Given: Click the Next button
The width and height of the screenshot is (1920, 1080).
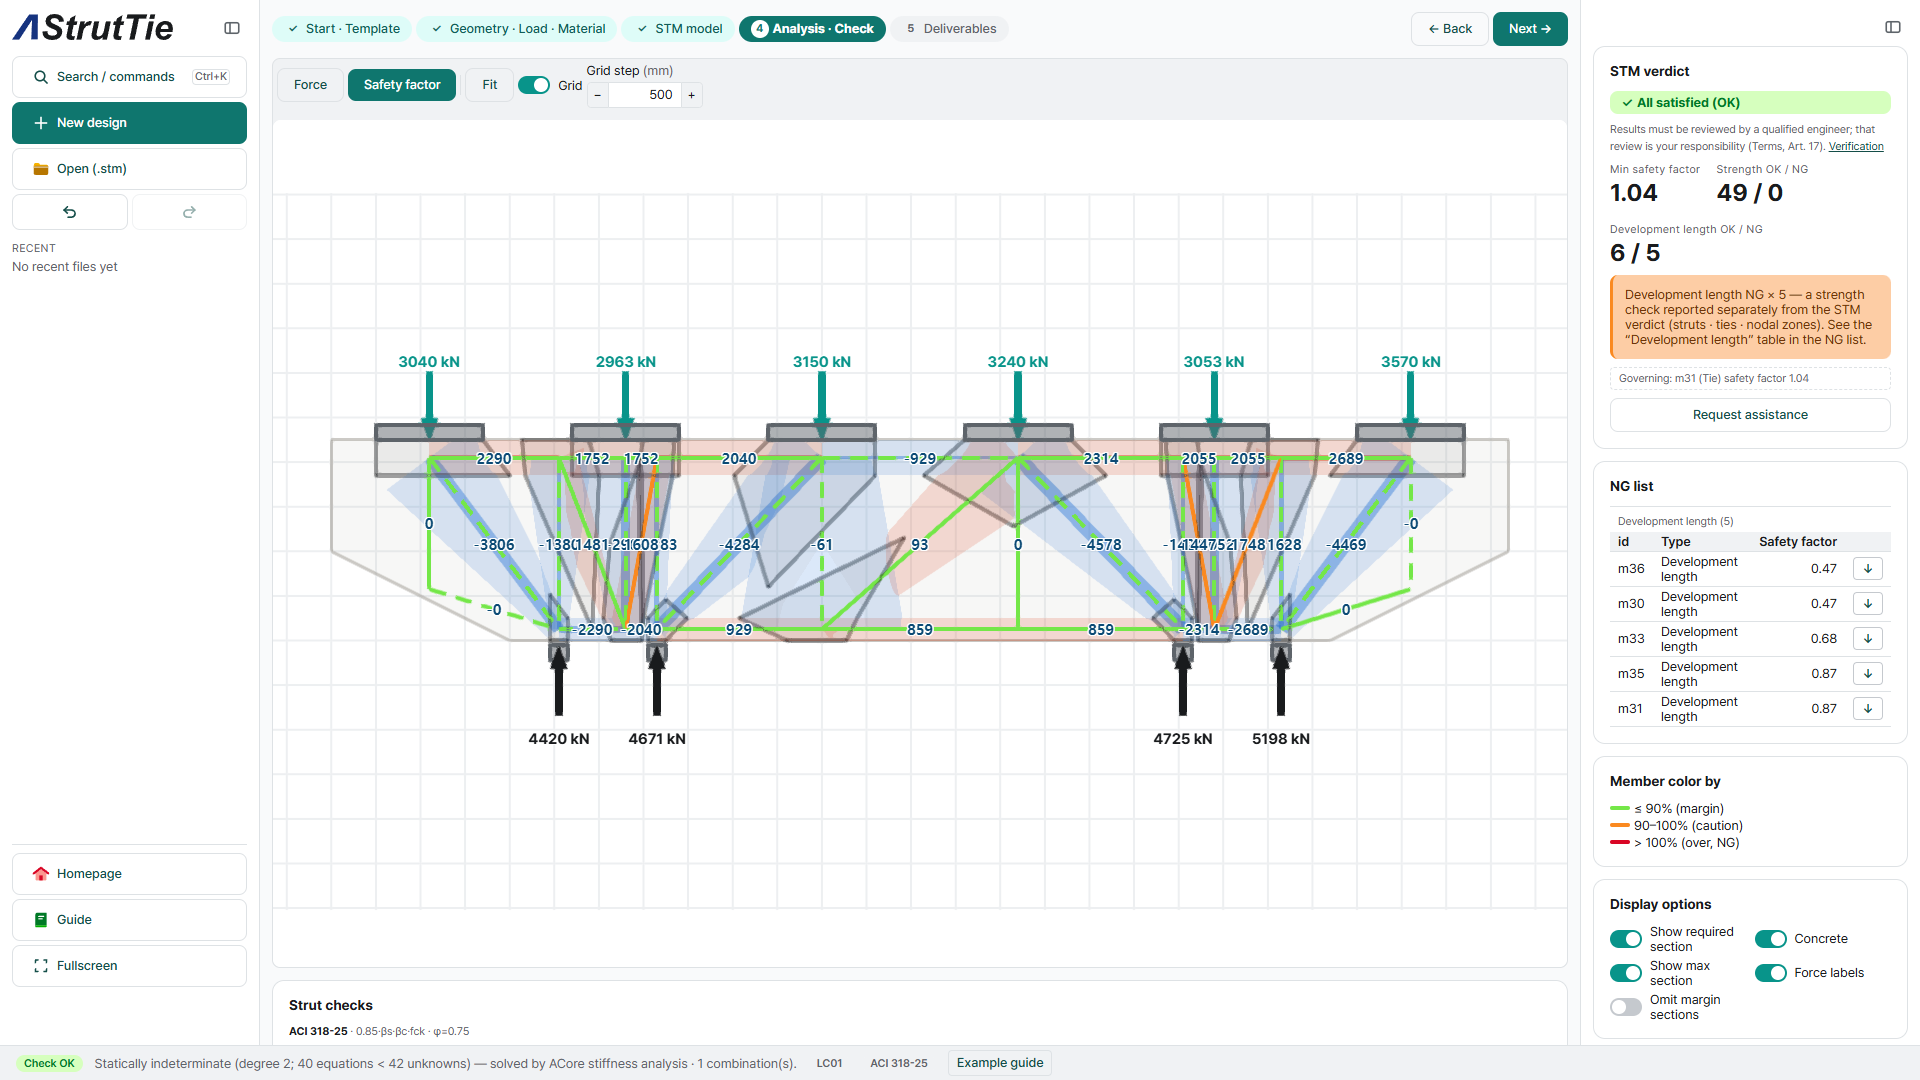Looking at the screenshot, I should coord(1530,29).
